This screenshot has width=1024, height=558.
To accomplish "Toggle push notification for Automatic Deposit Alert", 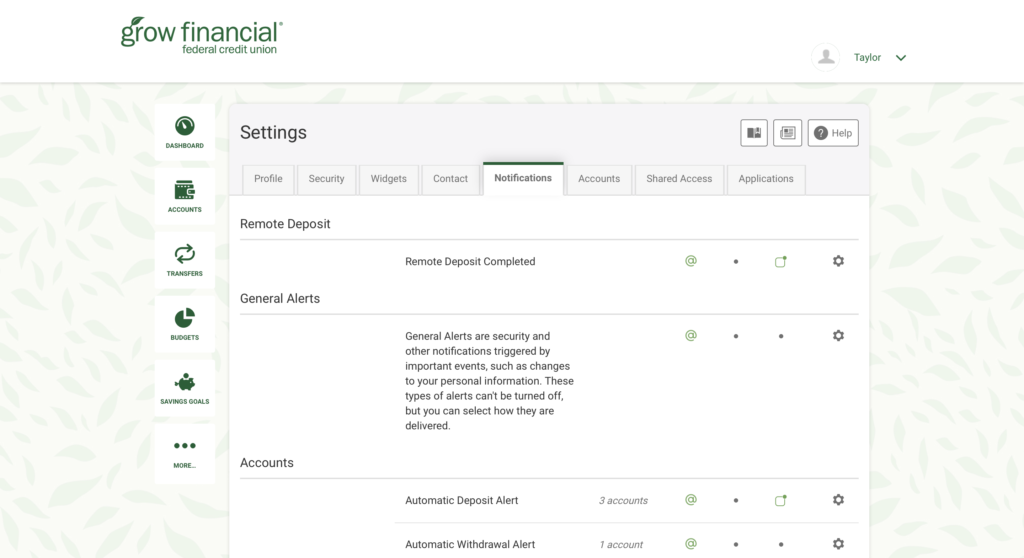I will pos(781,500).
